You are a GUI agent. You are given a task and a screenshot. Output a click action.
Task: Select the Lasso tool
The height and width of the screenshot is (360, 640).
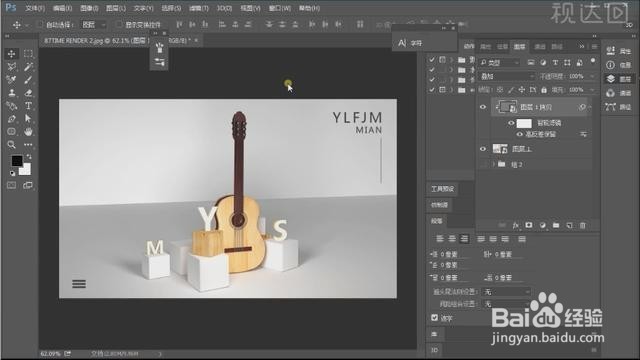[11, 67]
